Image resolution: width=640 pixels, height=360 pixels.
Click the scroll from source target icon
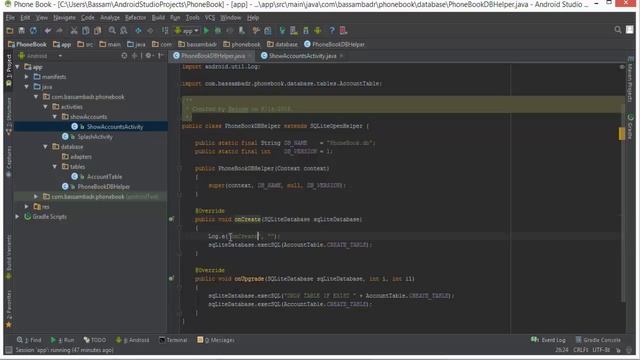coord(124,56)
